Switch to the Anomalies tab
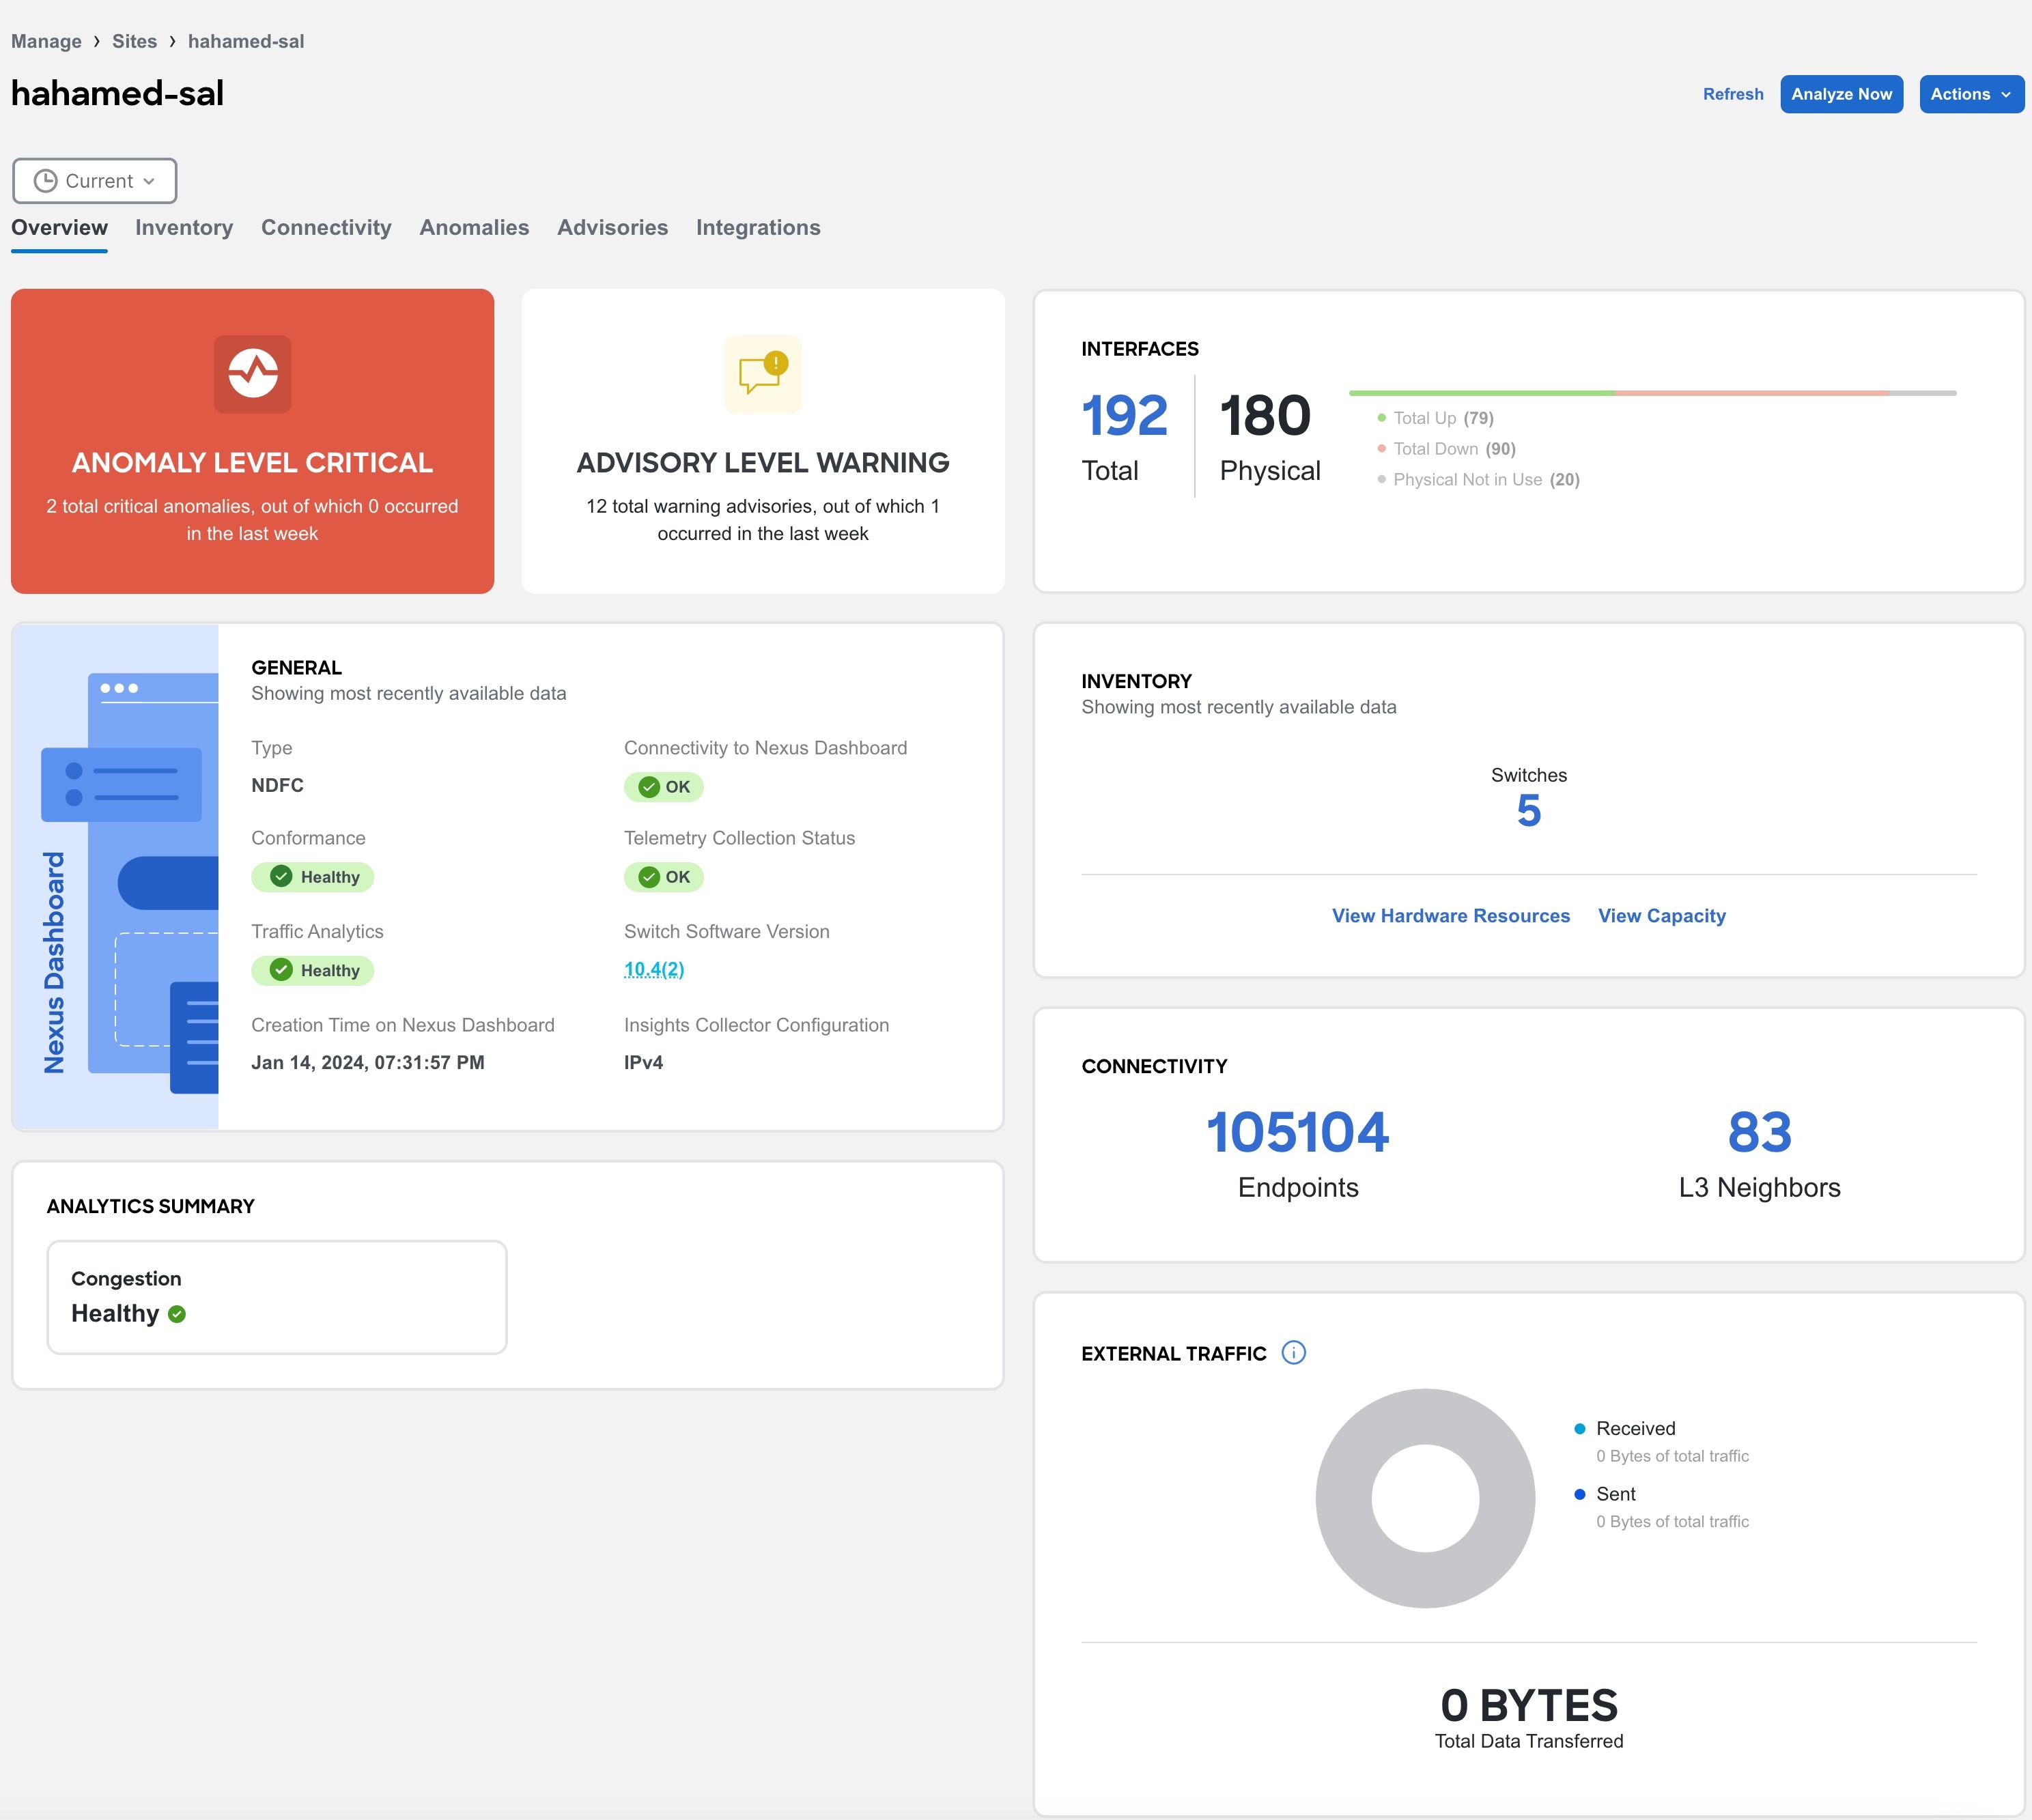2032x1820 pixels. (474, 227)
